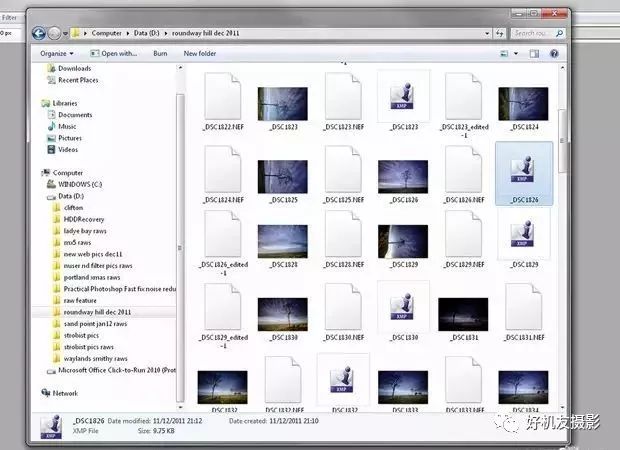
Task: Expand the Open with... dropdown
Action: [119, 53]
